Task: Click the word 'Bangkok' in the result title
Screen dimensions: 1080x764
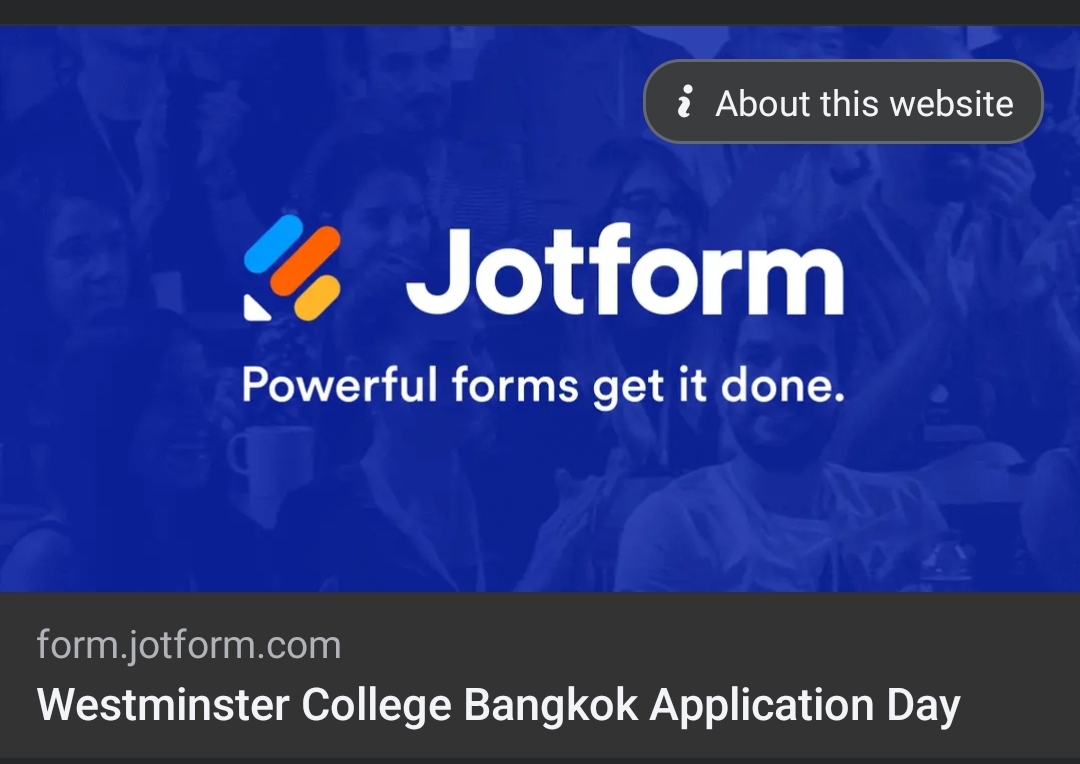Action: click(551, 705)
